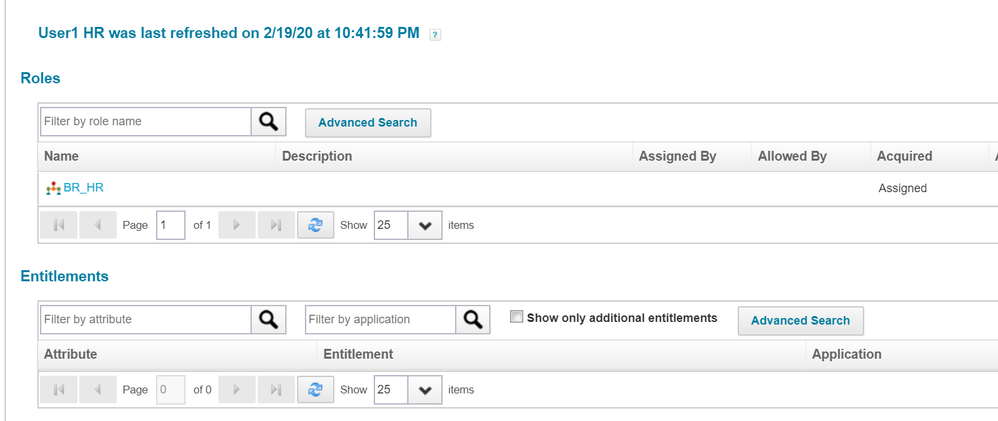Open Roles items-per-page dropdown
Viewport: 998px width, 421px height.
425,225
